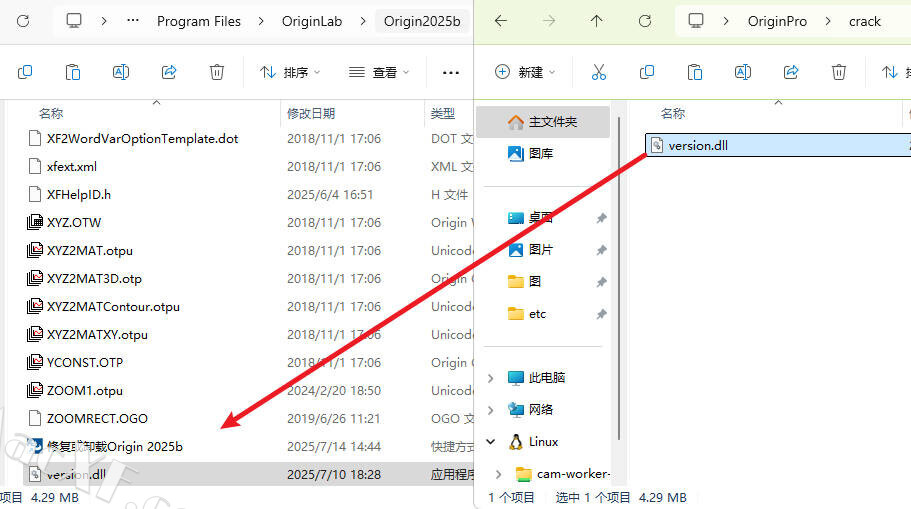Expand cam-worker folder node
The height and width of the screenshot is (509, 911).
[x=498, y=474]
